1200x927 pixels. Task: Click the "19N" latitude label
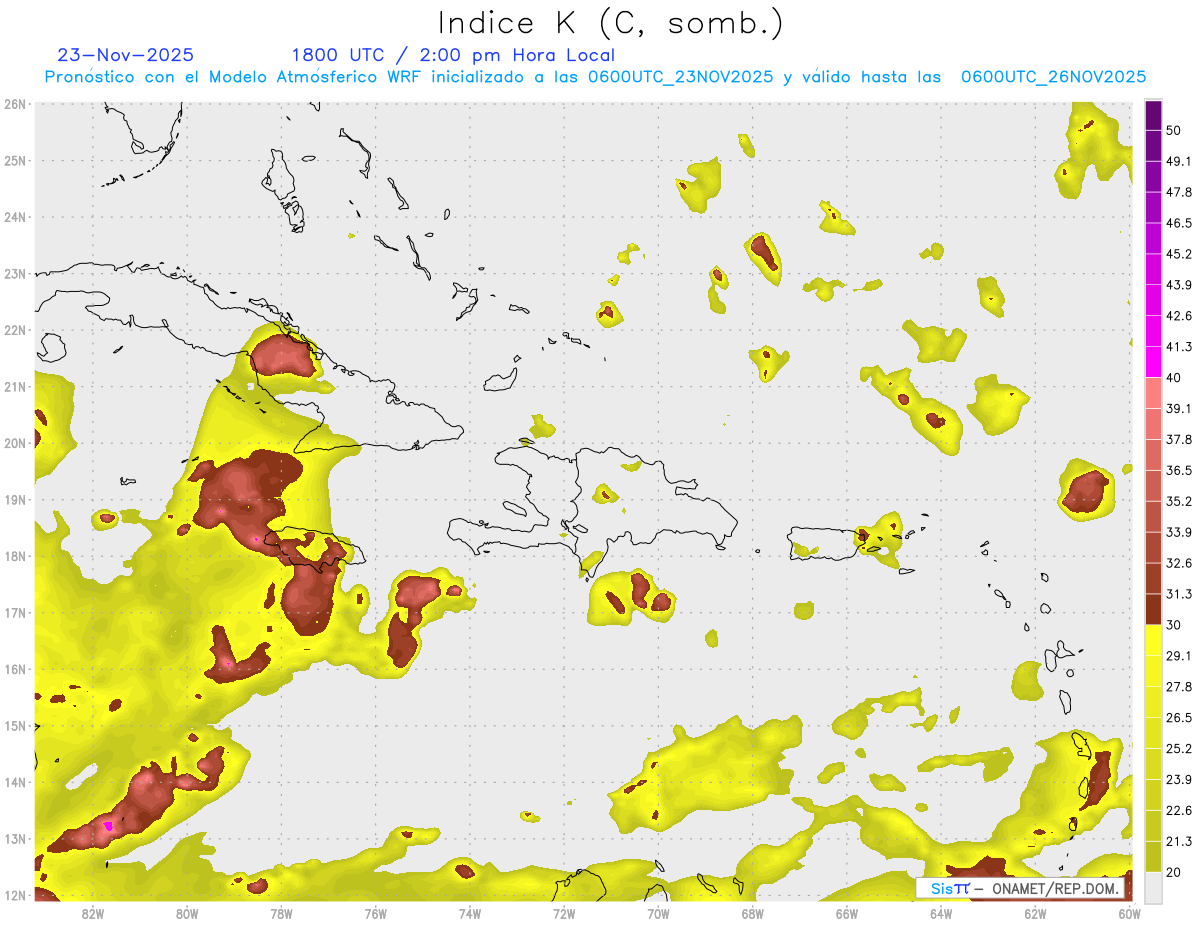(x=15, y=500)
